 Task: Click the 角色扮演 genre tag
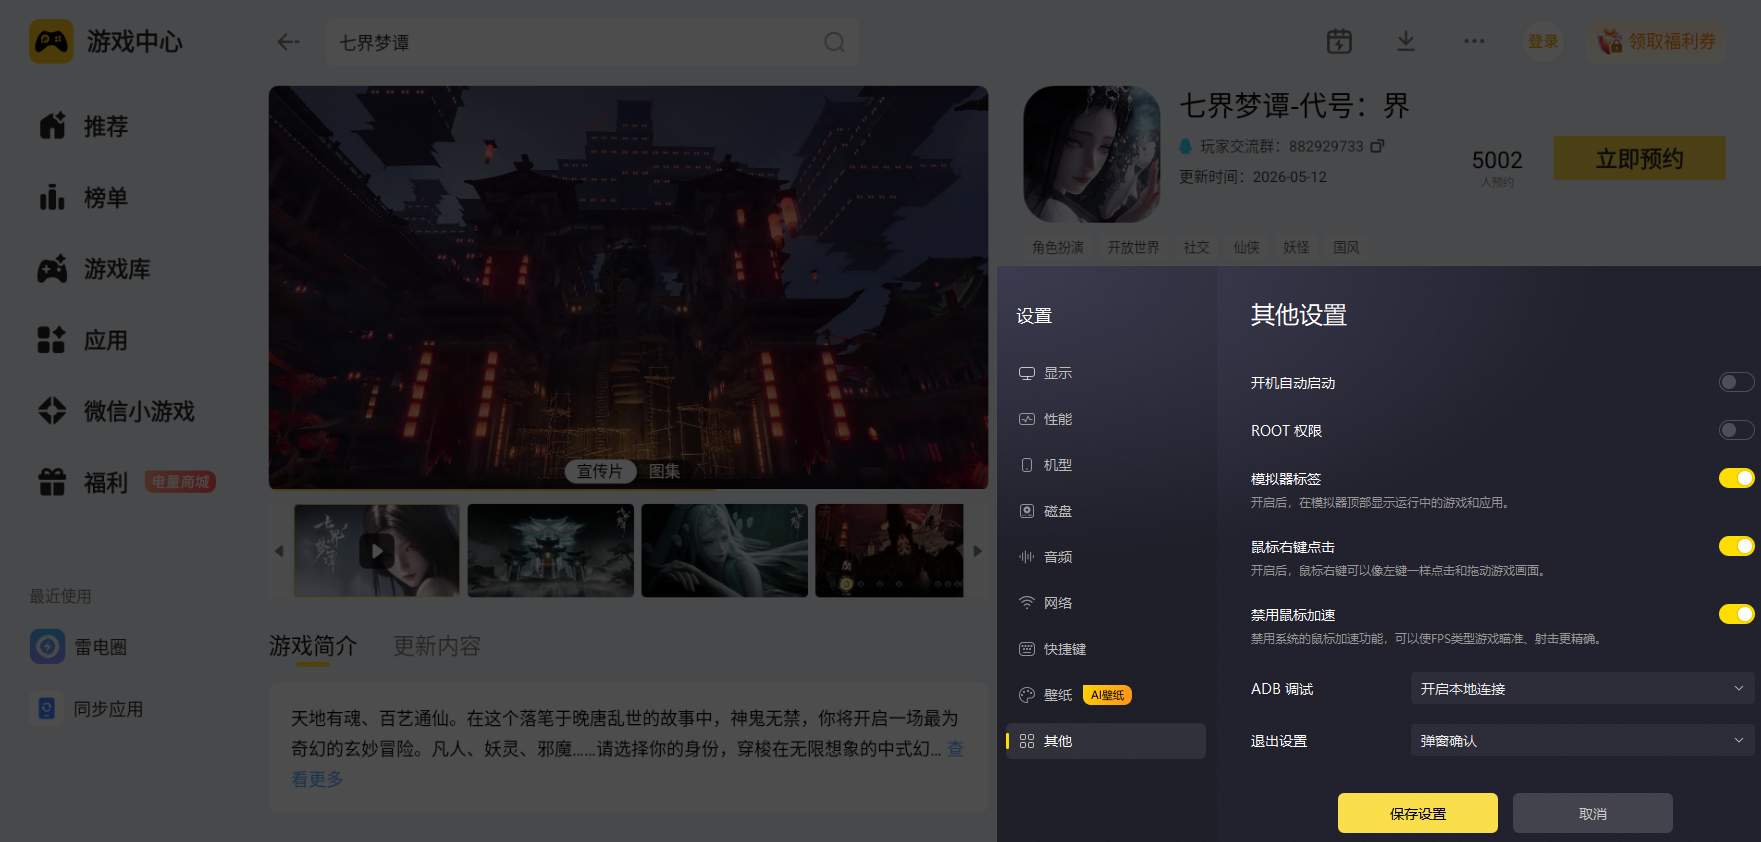click(1058, 247)
